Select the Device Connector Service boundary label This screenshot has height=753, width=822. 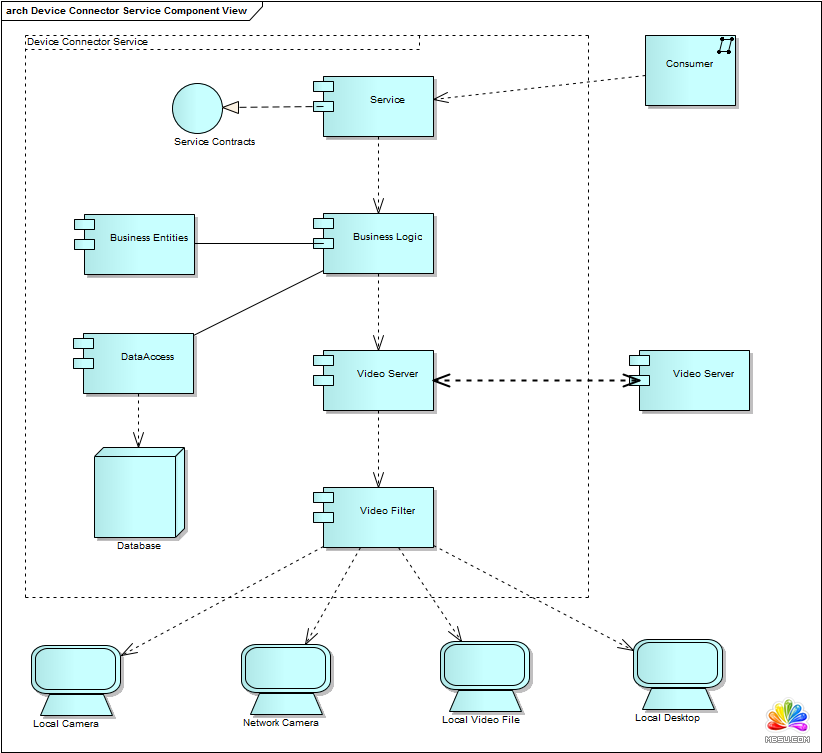pos(88,42)
